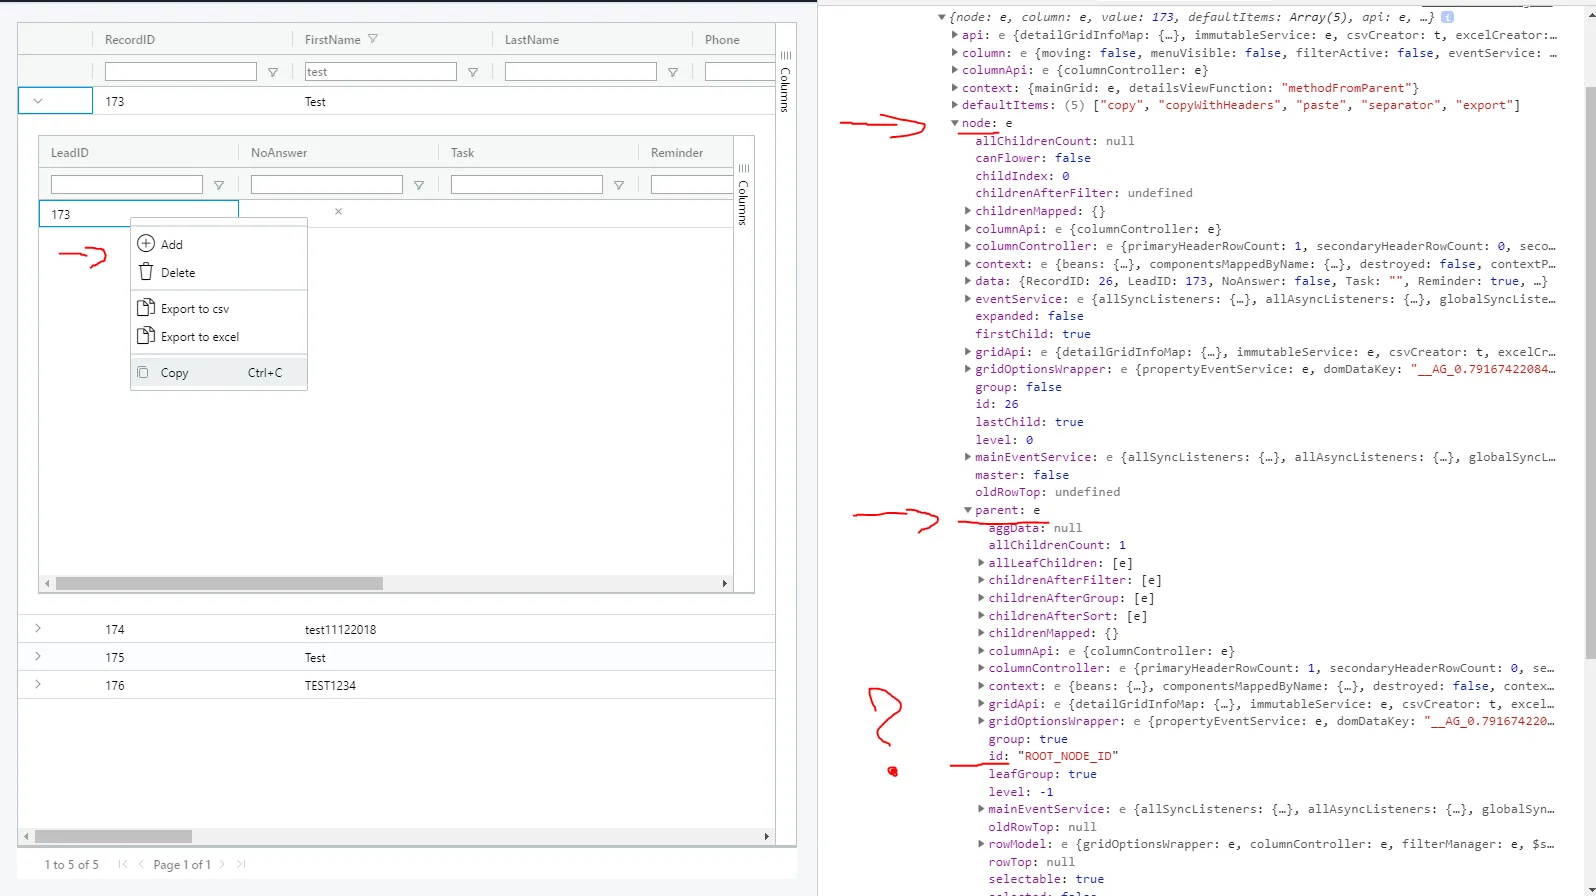Click the FirstName floating filter funnel icon
The height and width of the screenshot is (896, 1596).
point(473,72)
